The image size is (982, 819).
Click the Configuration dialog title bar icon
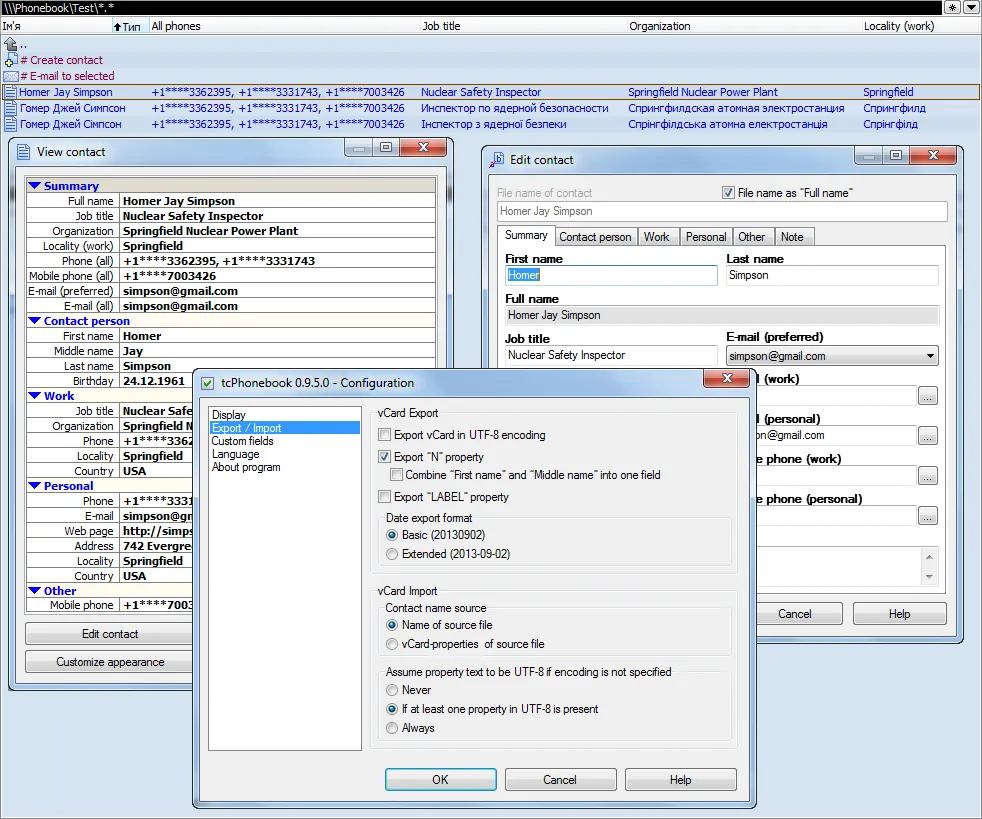(x=208, y=383)
